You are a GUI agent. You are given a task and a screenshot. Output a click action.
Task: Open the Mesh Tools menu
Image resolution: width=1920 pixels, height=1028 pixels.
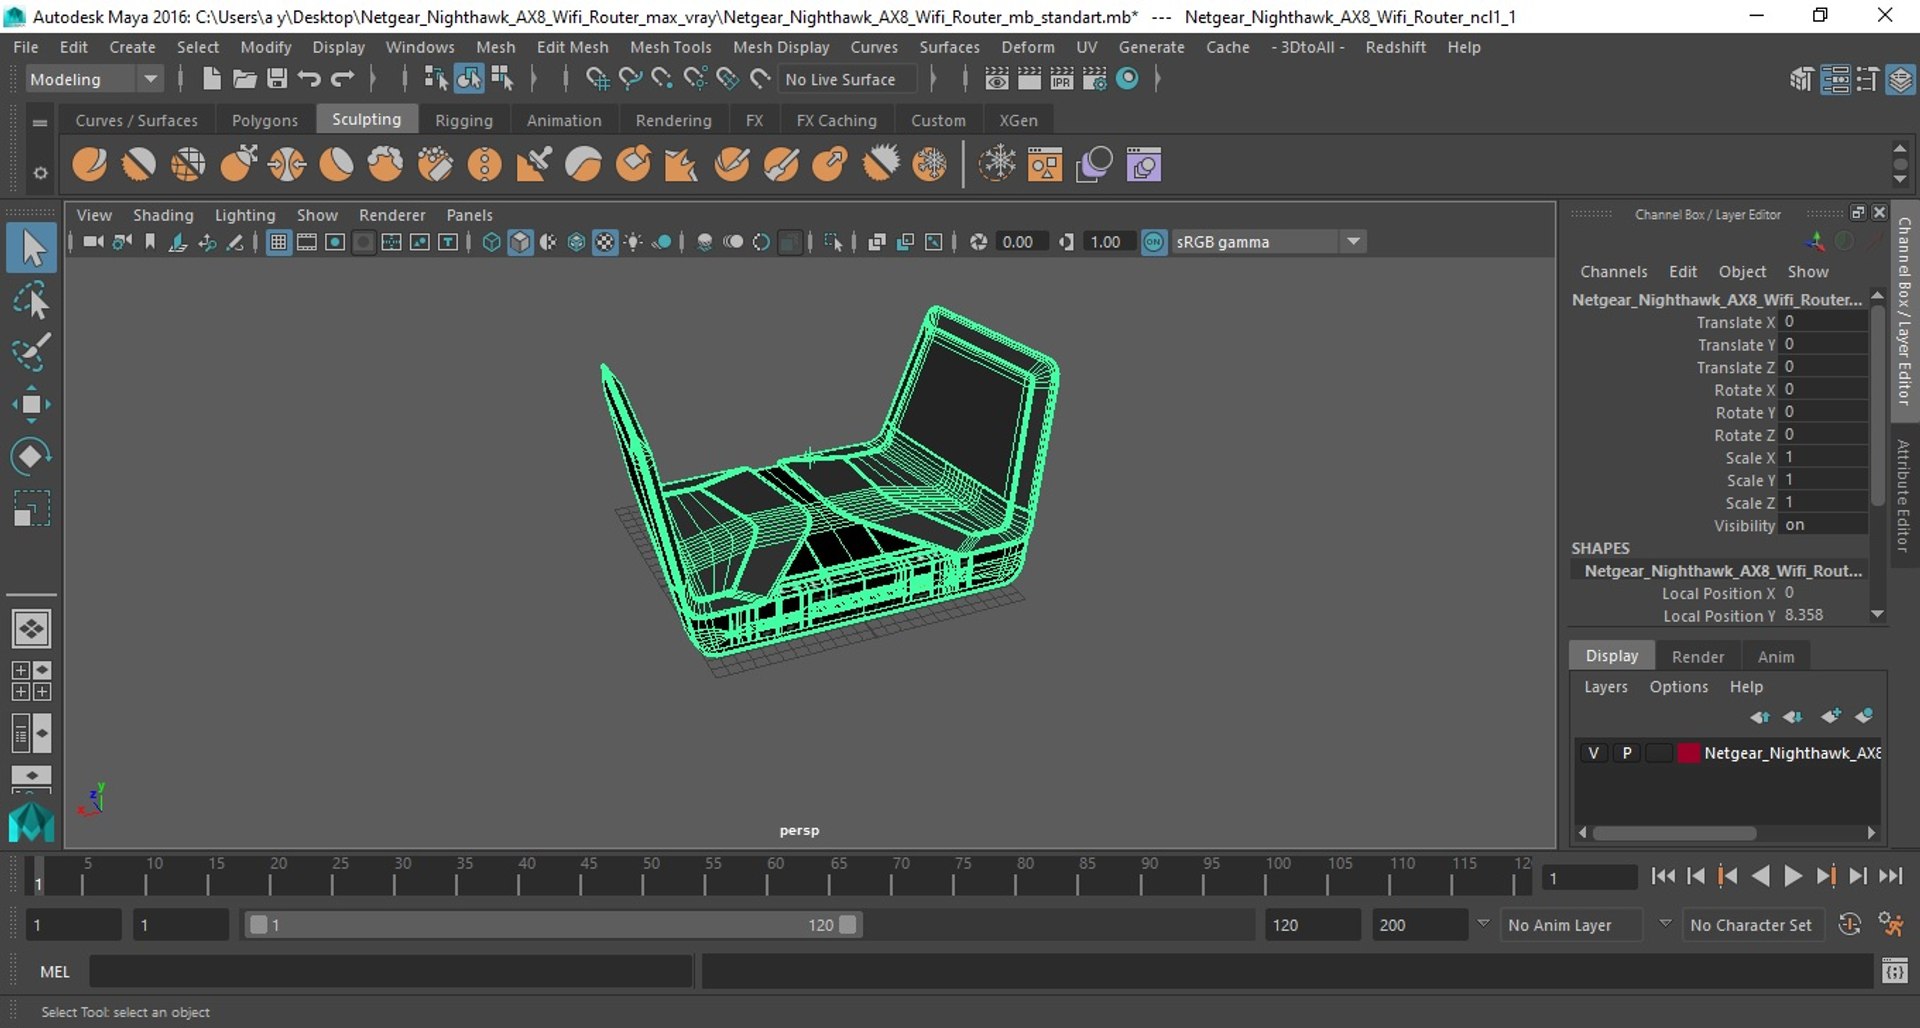click(670, 47)
